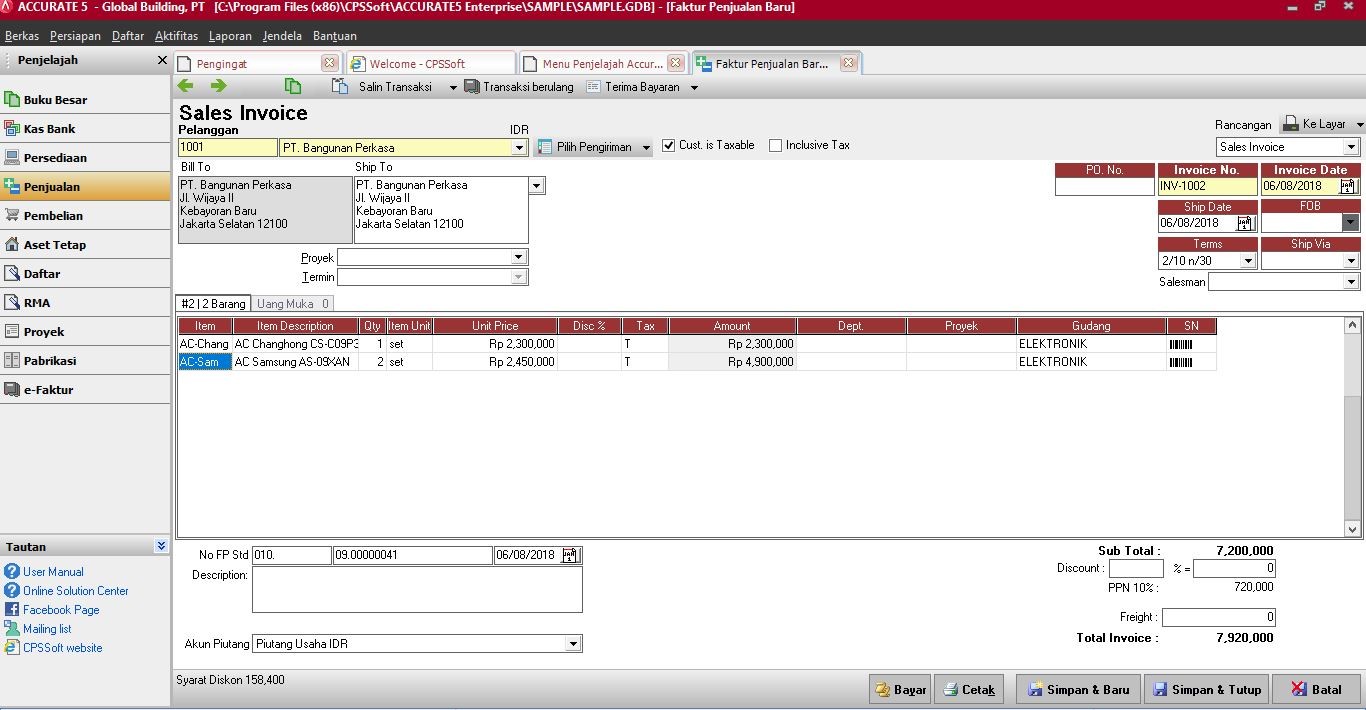Open the Kas Bank module

pos(49,129)
